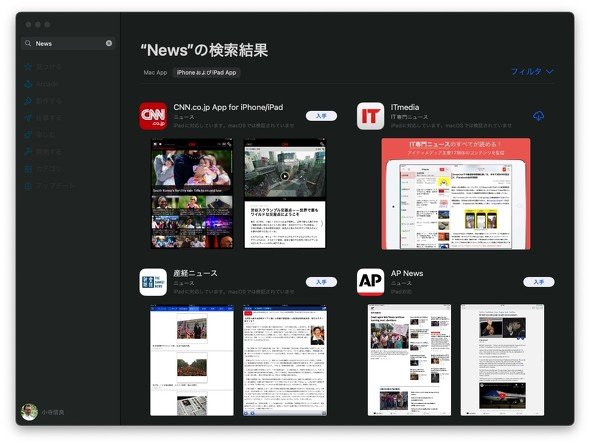
Task: Download ITmedia using the cloud icon
Action: click(538, 116)
